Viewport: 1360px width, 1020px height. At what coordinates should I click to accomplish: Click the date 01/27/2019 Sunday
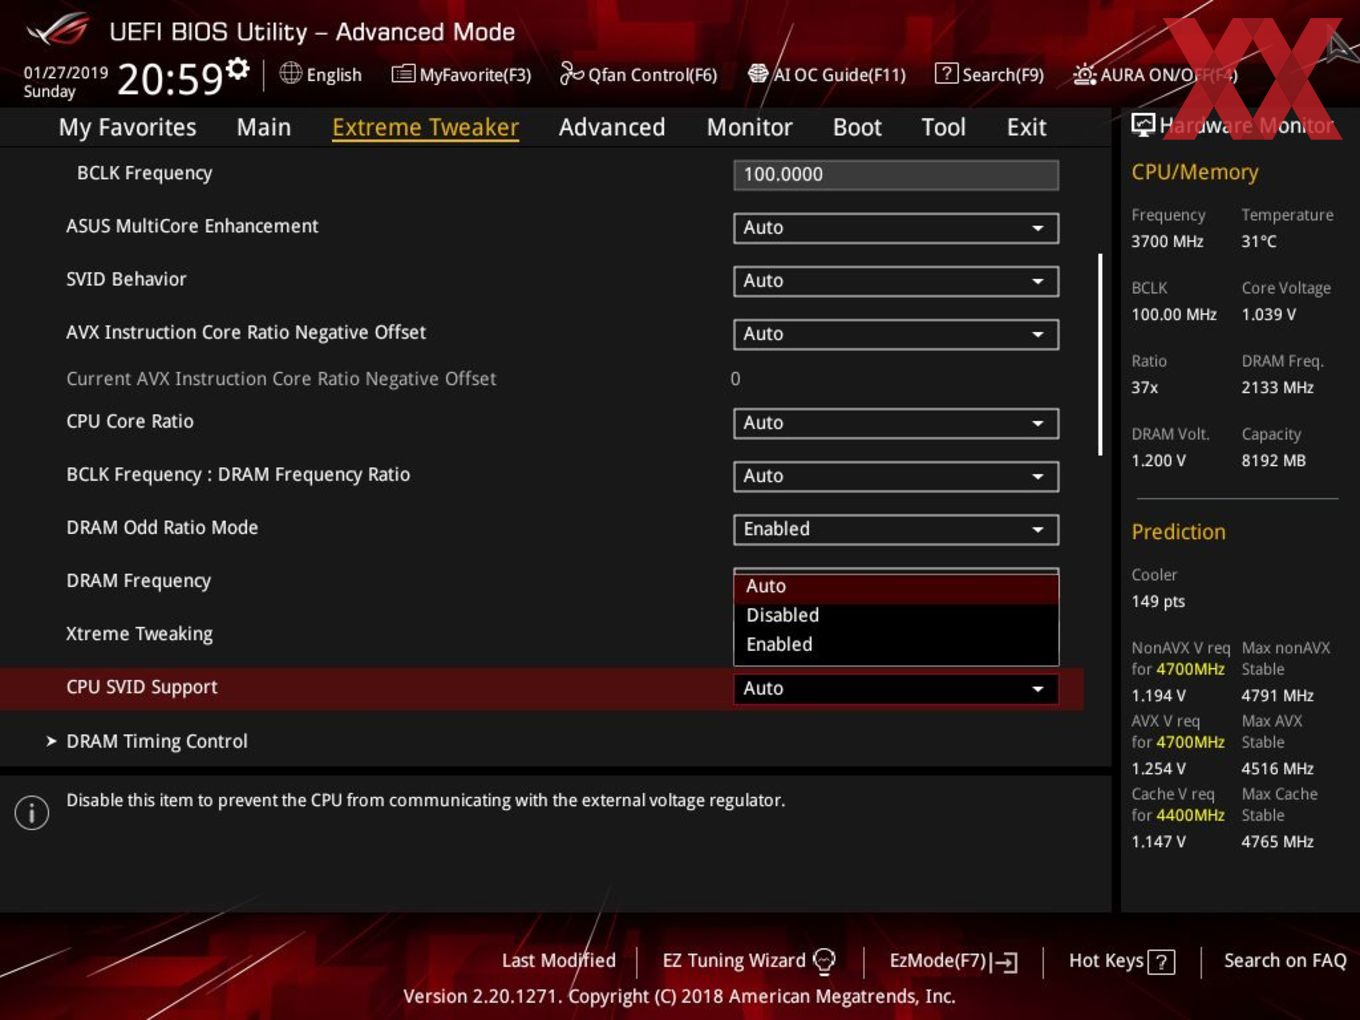pos(65,82)
